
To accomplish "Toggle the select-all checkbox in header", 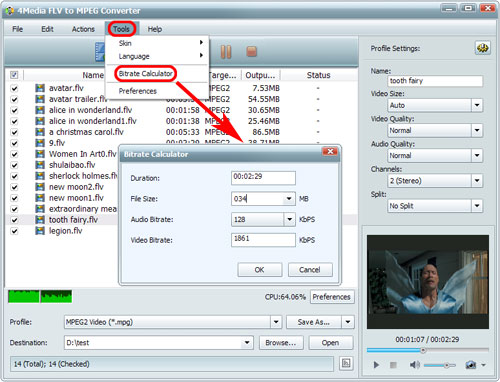I will coord(14,75).
